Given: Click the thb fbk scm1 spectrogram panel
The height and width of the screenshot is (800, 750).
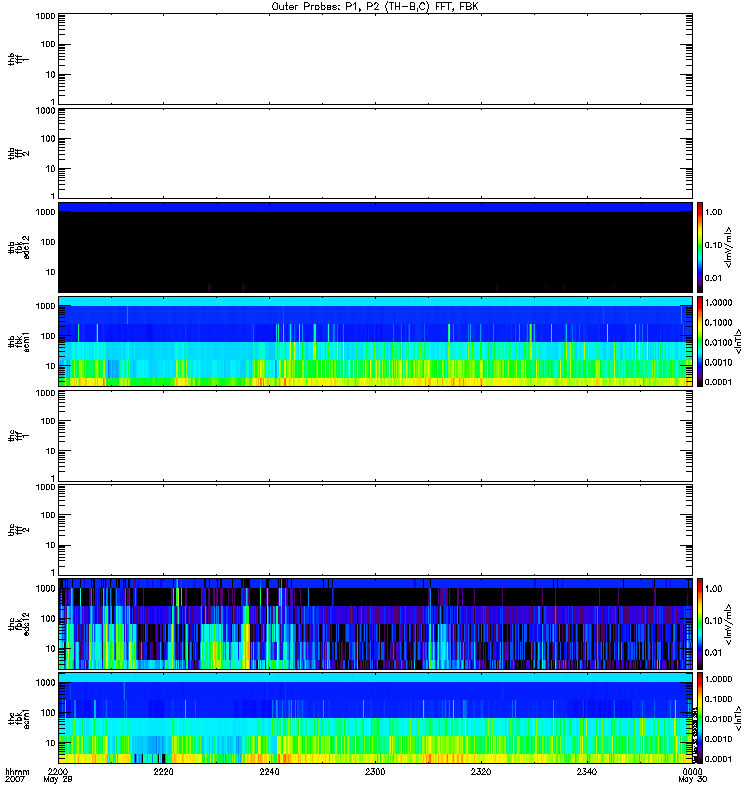Looking at the screenshot, I should coord(375,341).
